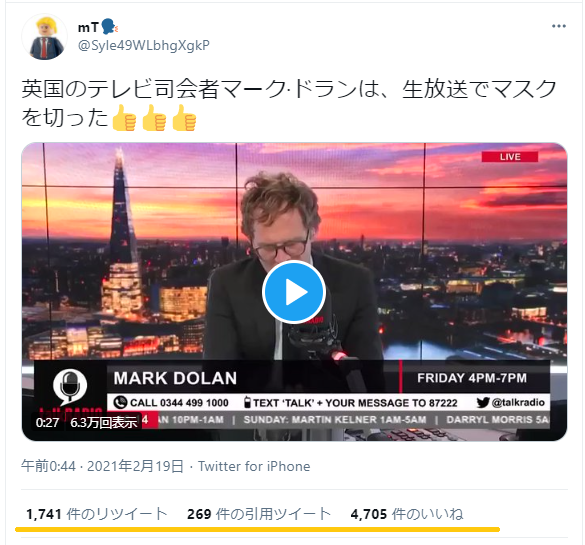Play the Mark Dolan video

294,291
